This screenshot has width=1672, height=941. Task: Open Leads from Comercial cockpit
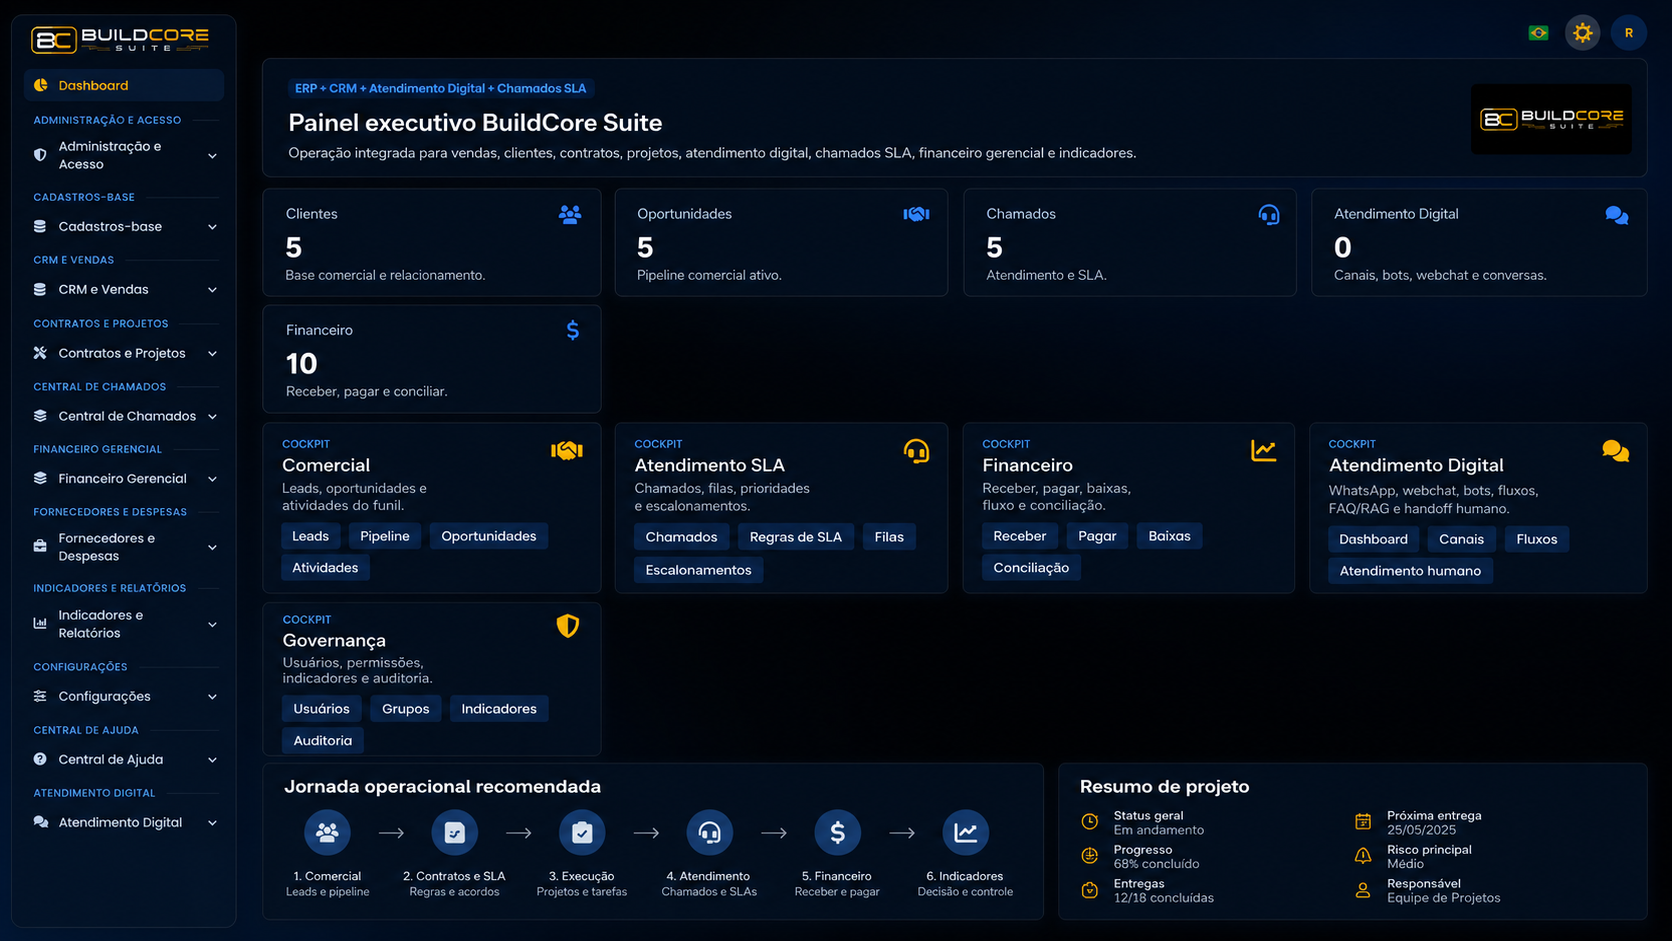310,536
